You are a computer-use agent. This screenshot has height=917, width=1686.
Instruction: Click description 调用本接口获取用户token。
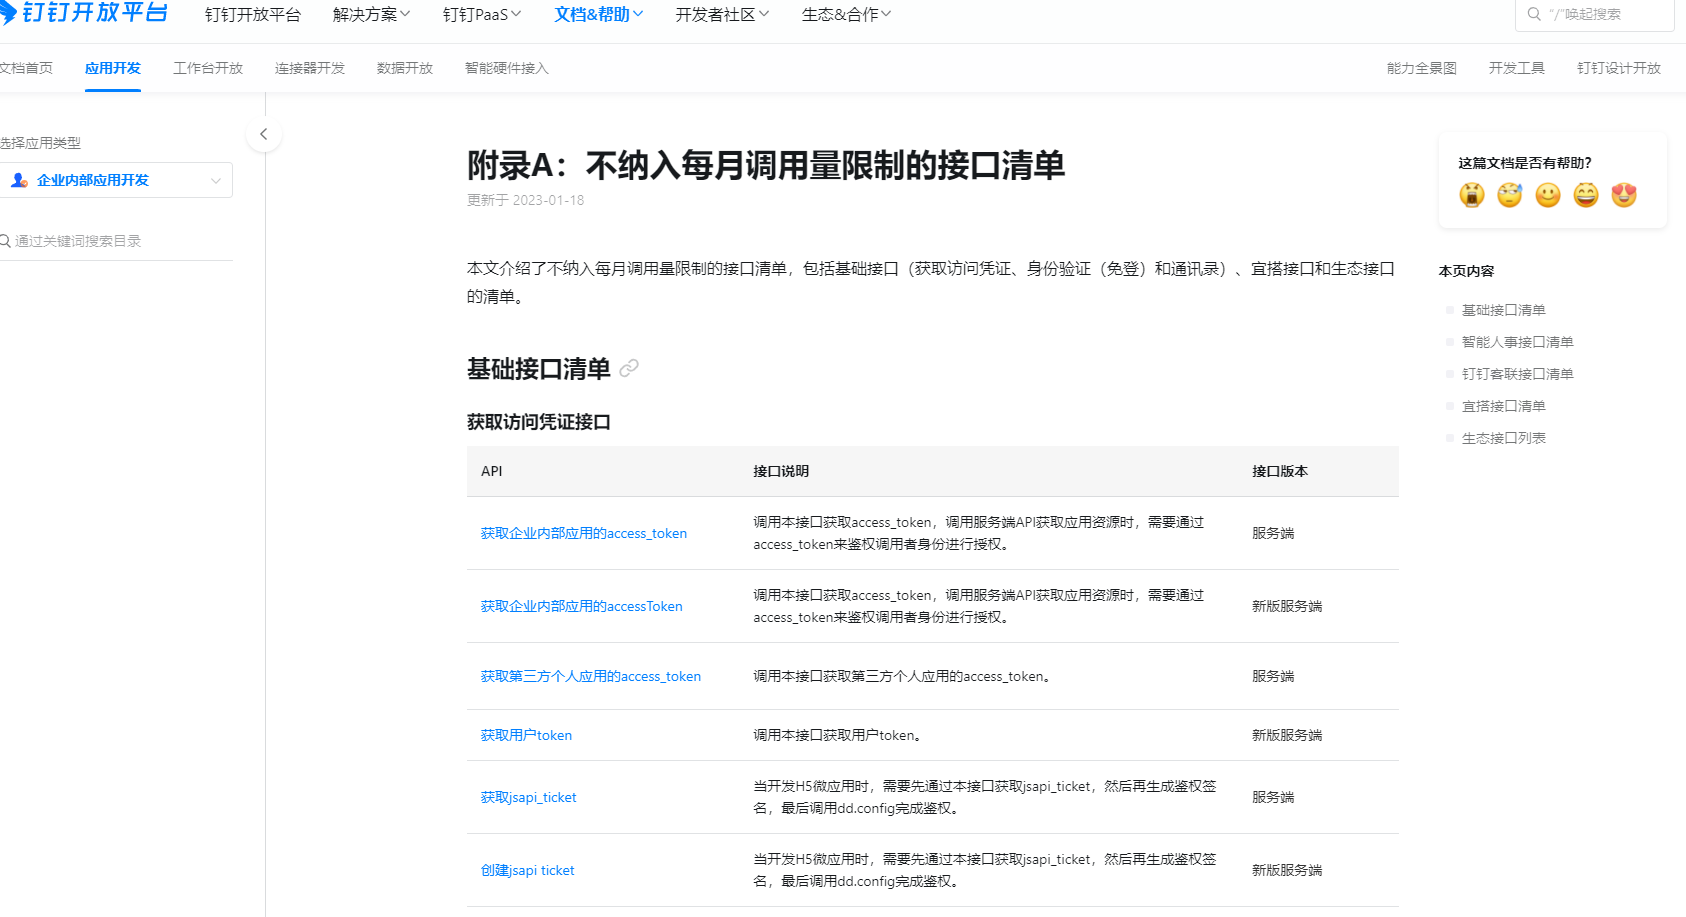coord(840,735)
